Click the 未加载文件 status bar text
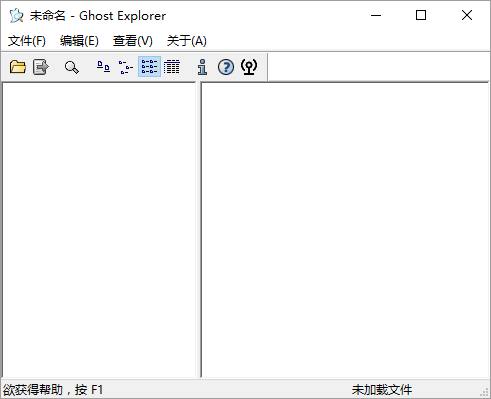This screenshot has width=491, height=399. click(382, 390)
